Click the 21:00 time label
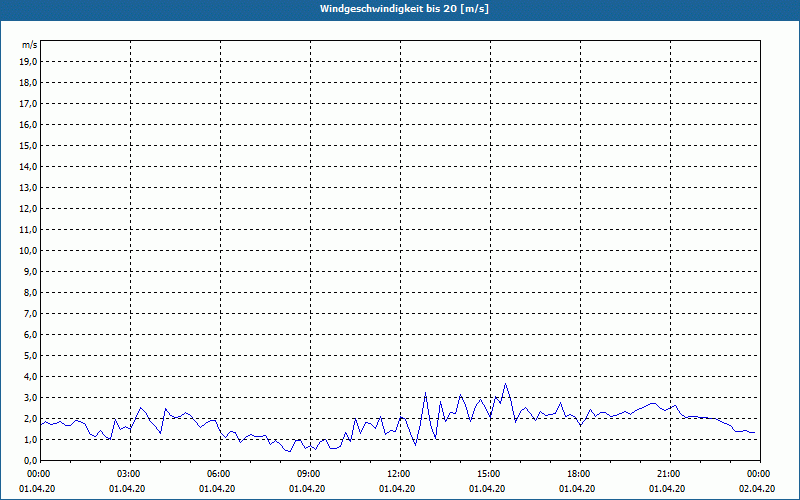 pyautogui.click(x=670, y=474)
